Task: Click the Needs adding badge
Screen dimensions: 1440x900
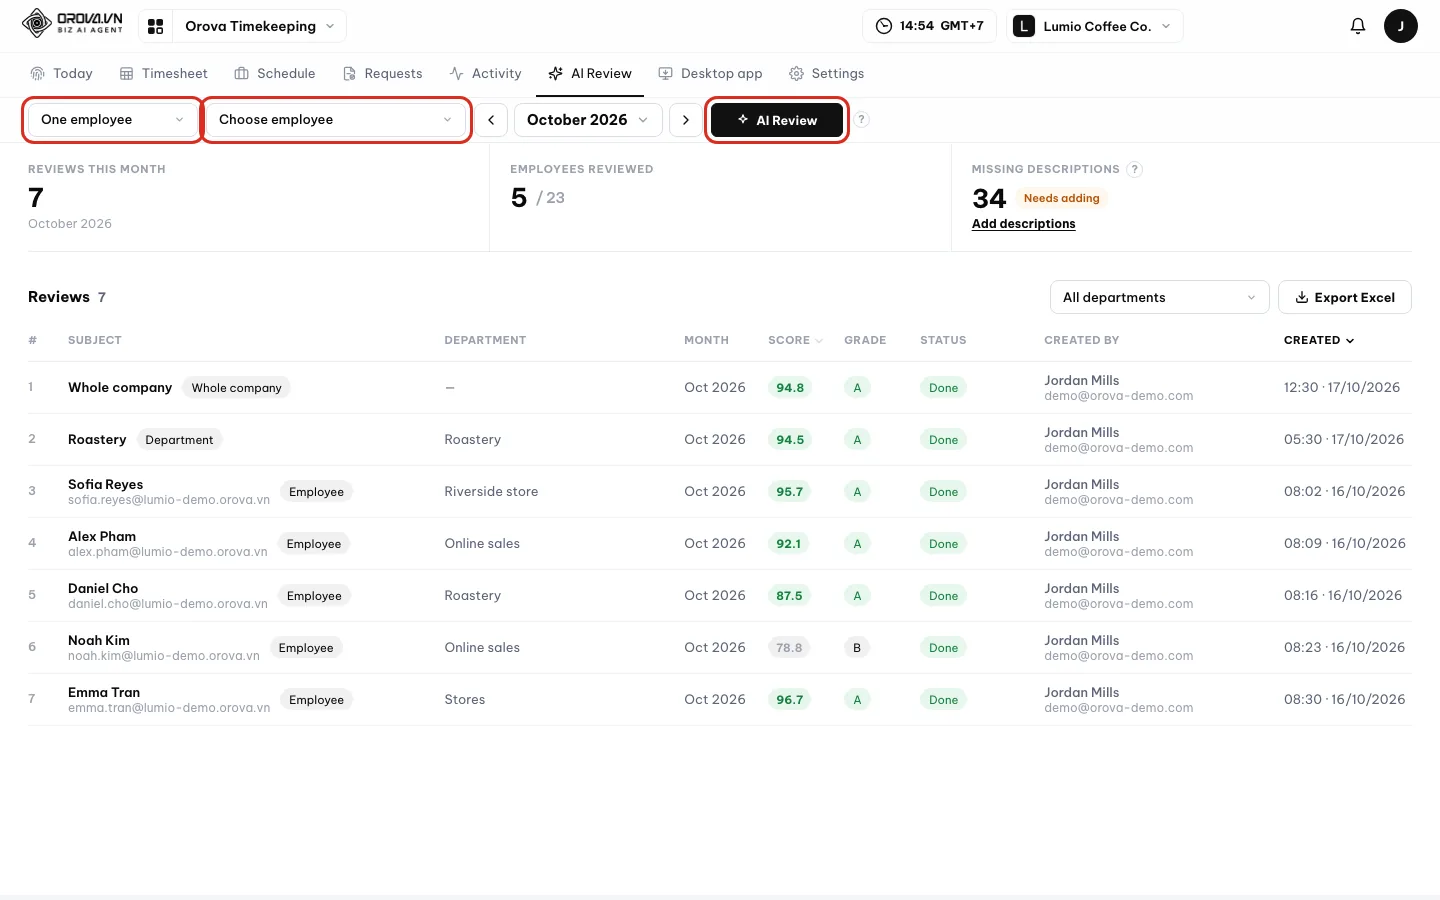Action: coord(1061,198)
